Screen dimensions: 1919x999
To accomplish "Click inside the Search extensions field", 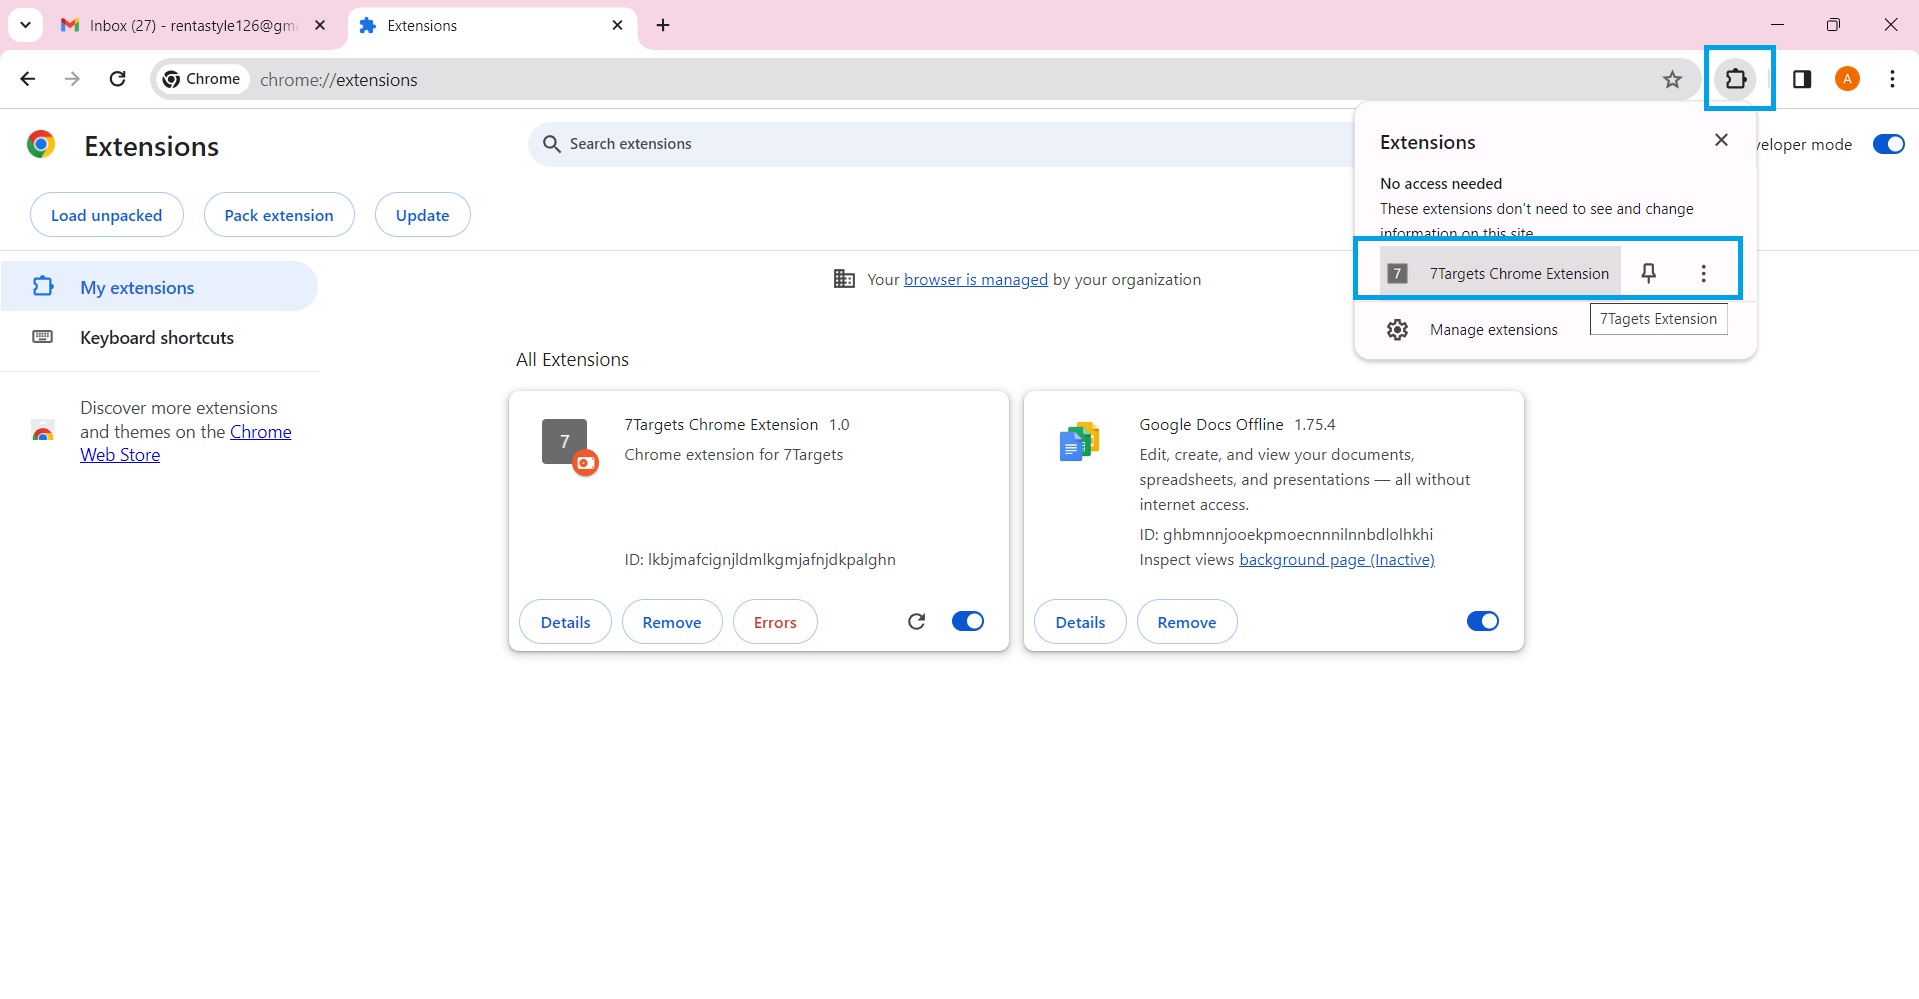I will pos(700,143).
